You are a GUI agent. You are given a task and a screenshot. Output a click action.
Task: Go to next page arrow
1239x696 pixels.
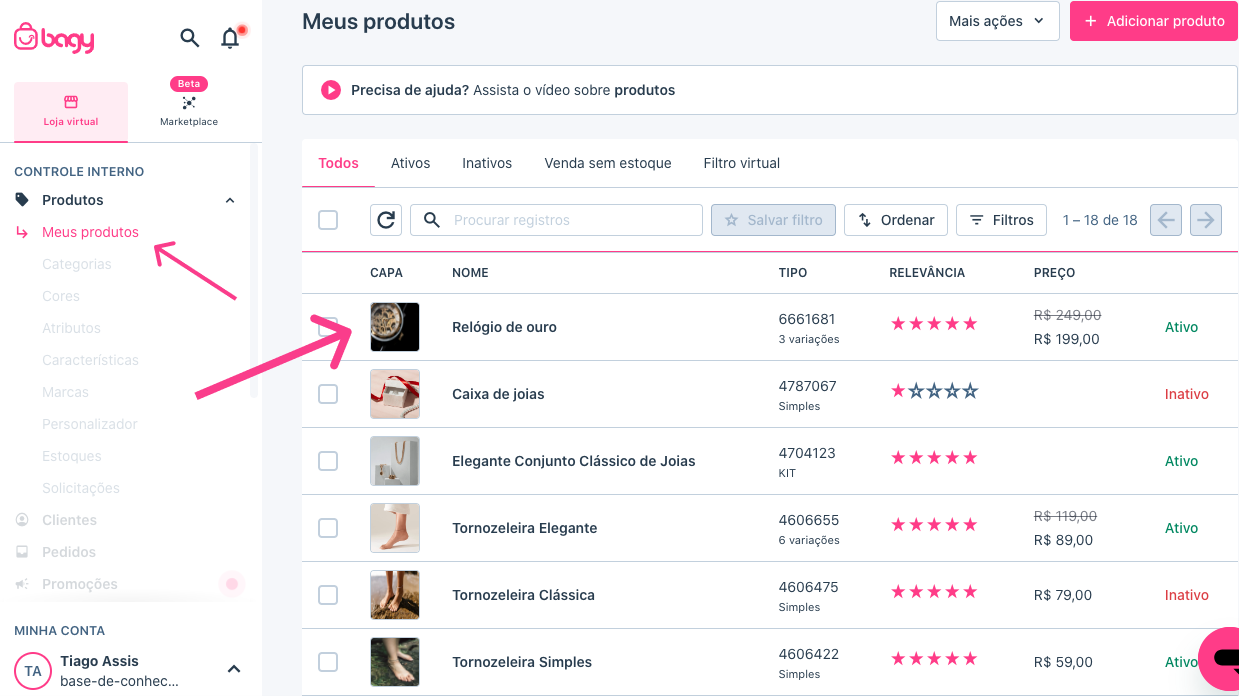pyautogui.click(x=1206, y=220)
